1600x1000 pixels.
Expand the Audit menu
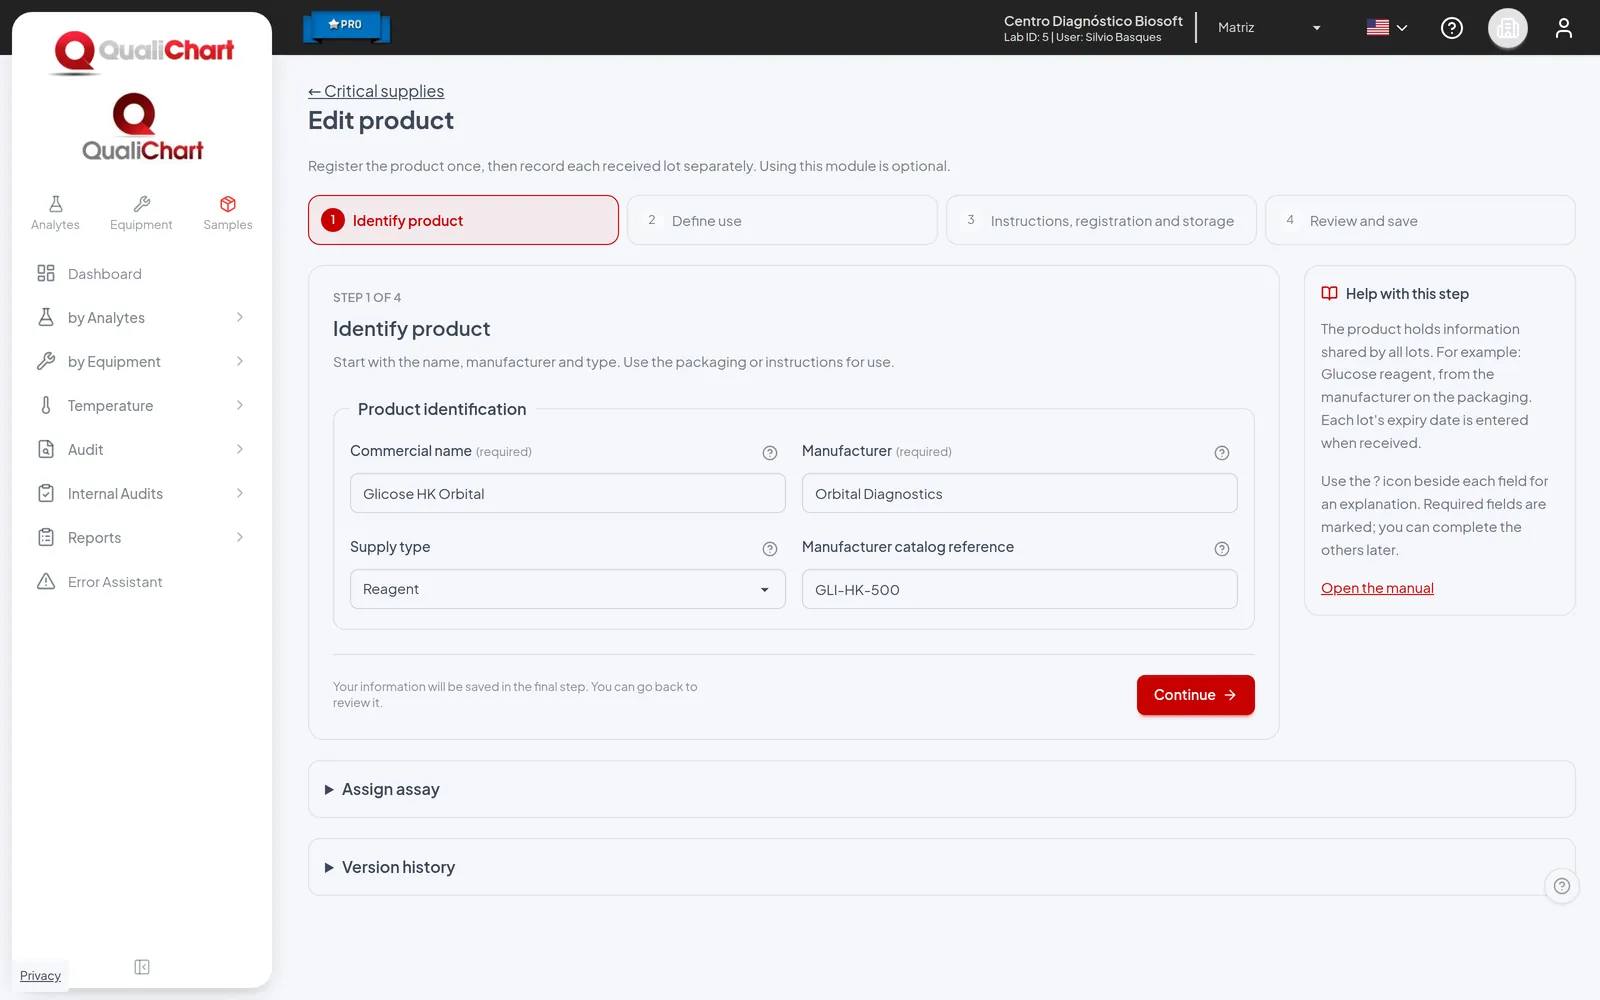[141, 450]
